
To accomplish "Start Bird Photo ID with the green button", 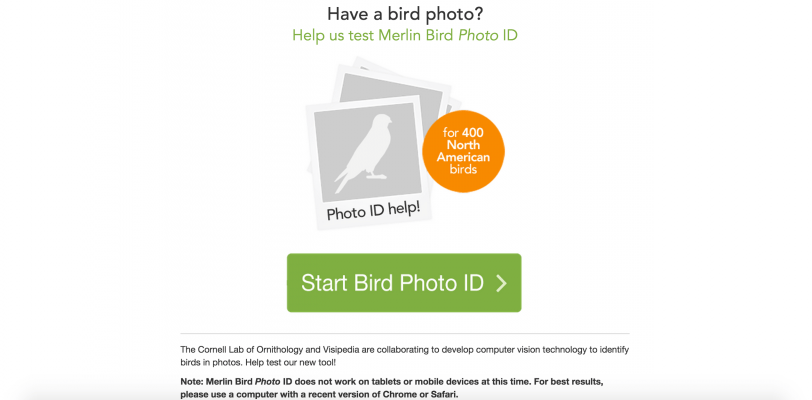I will (404, 283).
